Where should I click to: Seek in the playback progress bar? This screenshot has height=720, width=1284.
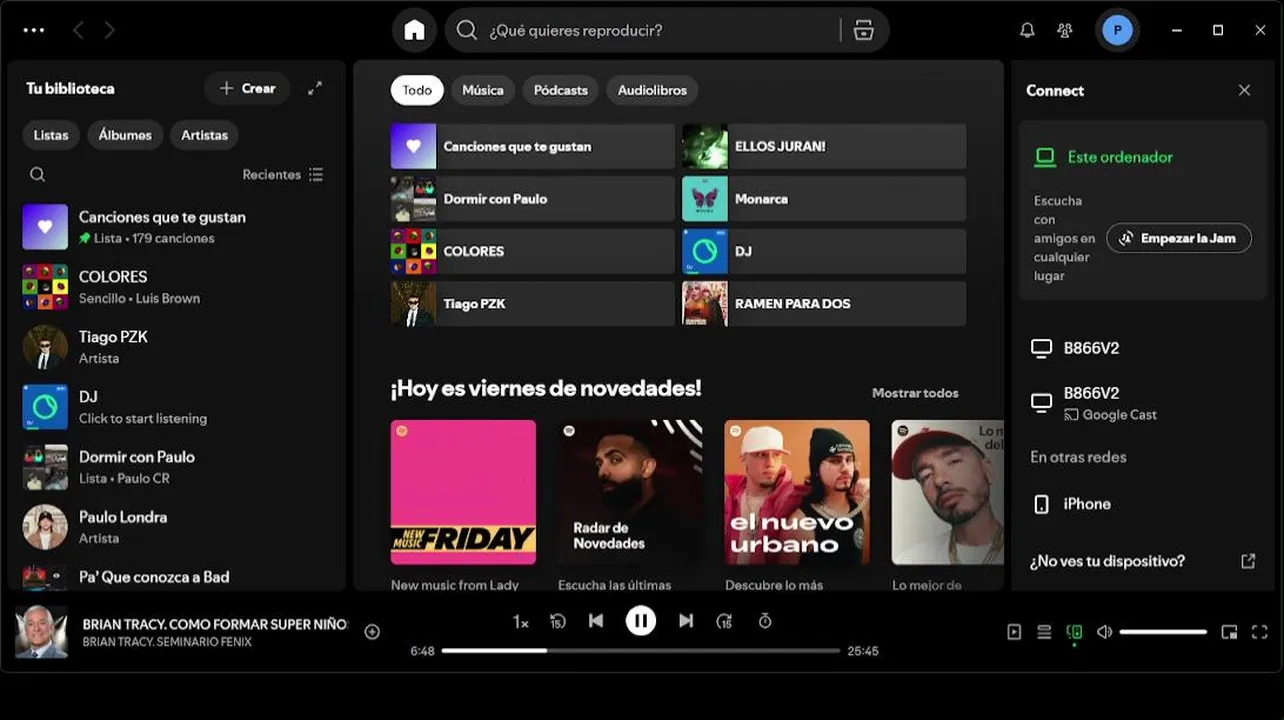pos(641,650)
